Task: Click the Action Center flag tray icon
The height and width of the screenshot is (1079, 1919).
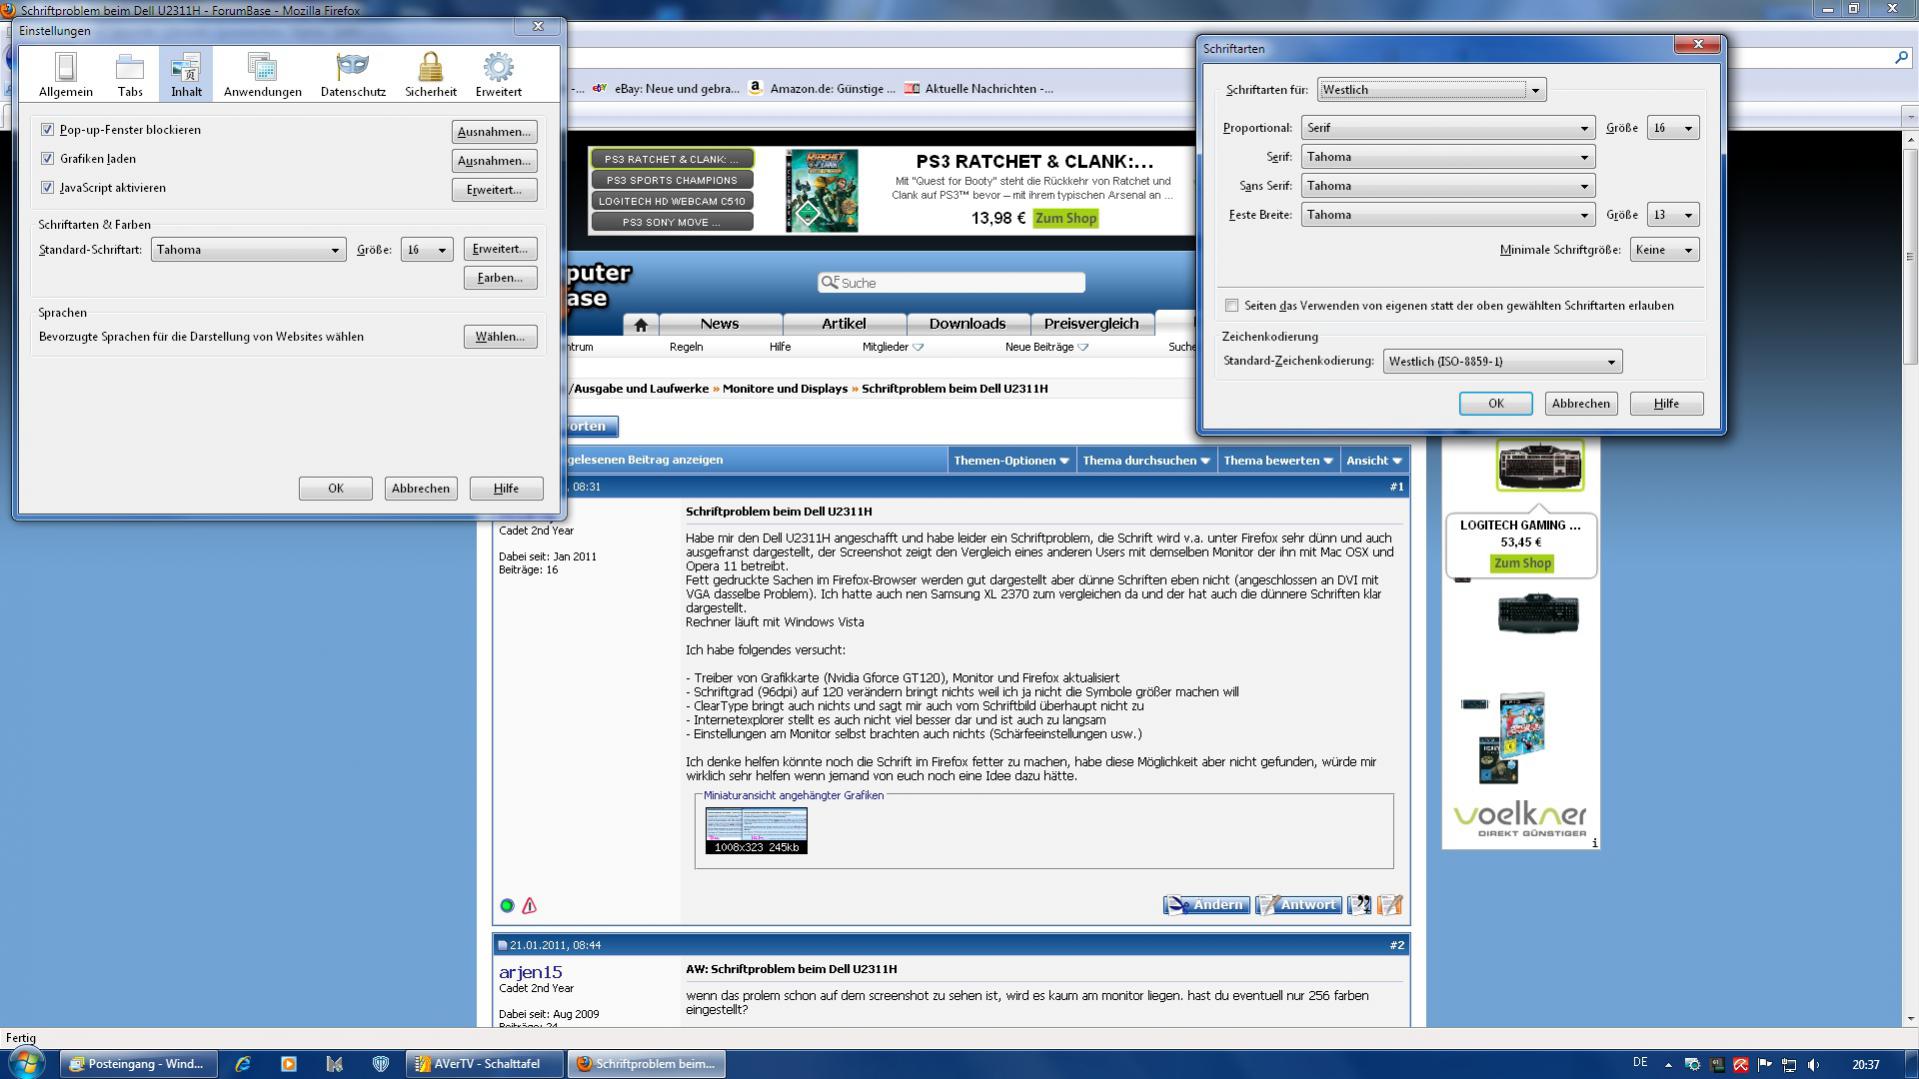Action: click(1765, 1065)
